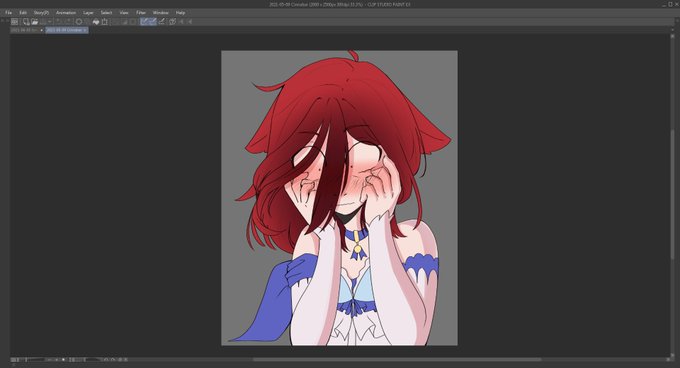Click the Fill paint bucket icon
Viewport: 680px width, 368px height.
pyautogui.click(x=96, y=22)
